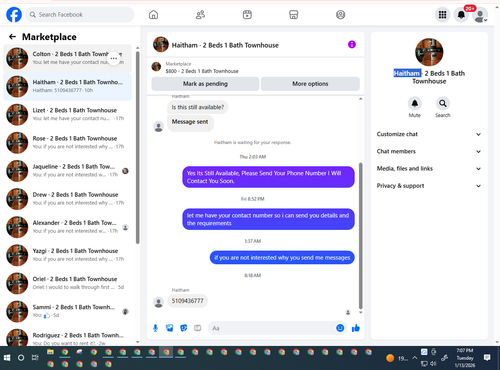The width and height of the screenshot is (500, 370).
Task: Search in conversation via magnifier icon
Action: point(443,103)
